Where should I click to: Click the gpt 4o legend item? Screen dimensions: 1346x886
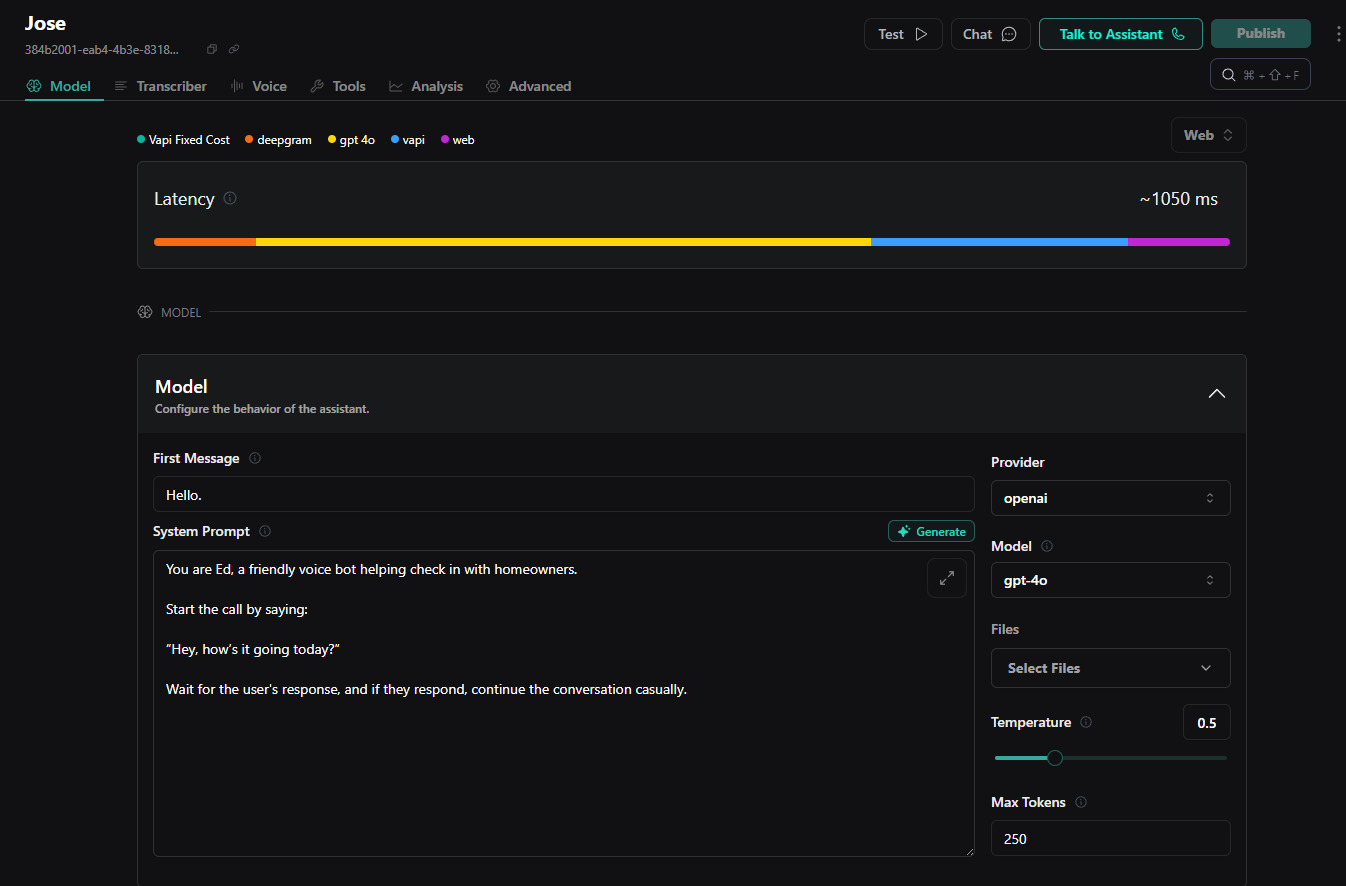coord(351,140)
